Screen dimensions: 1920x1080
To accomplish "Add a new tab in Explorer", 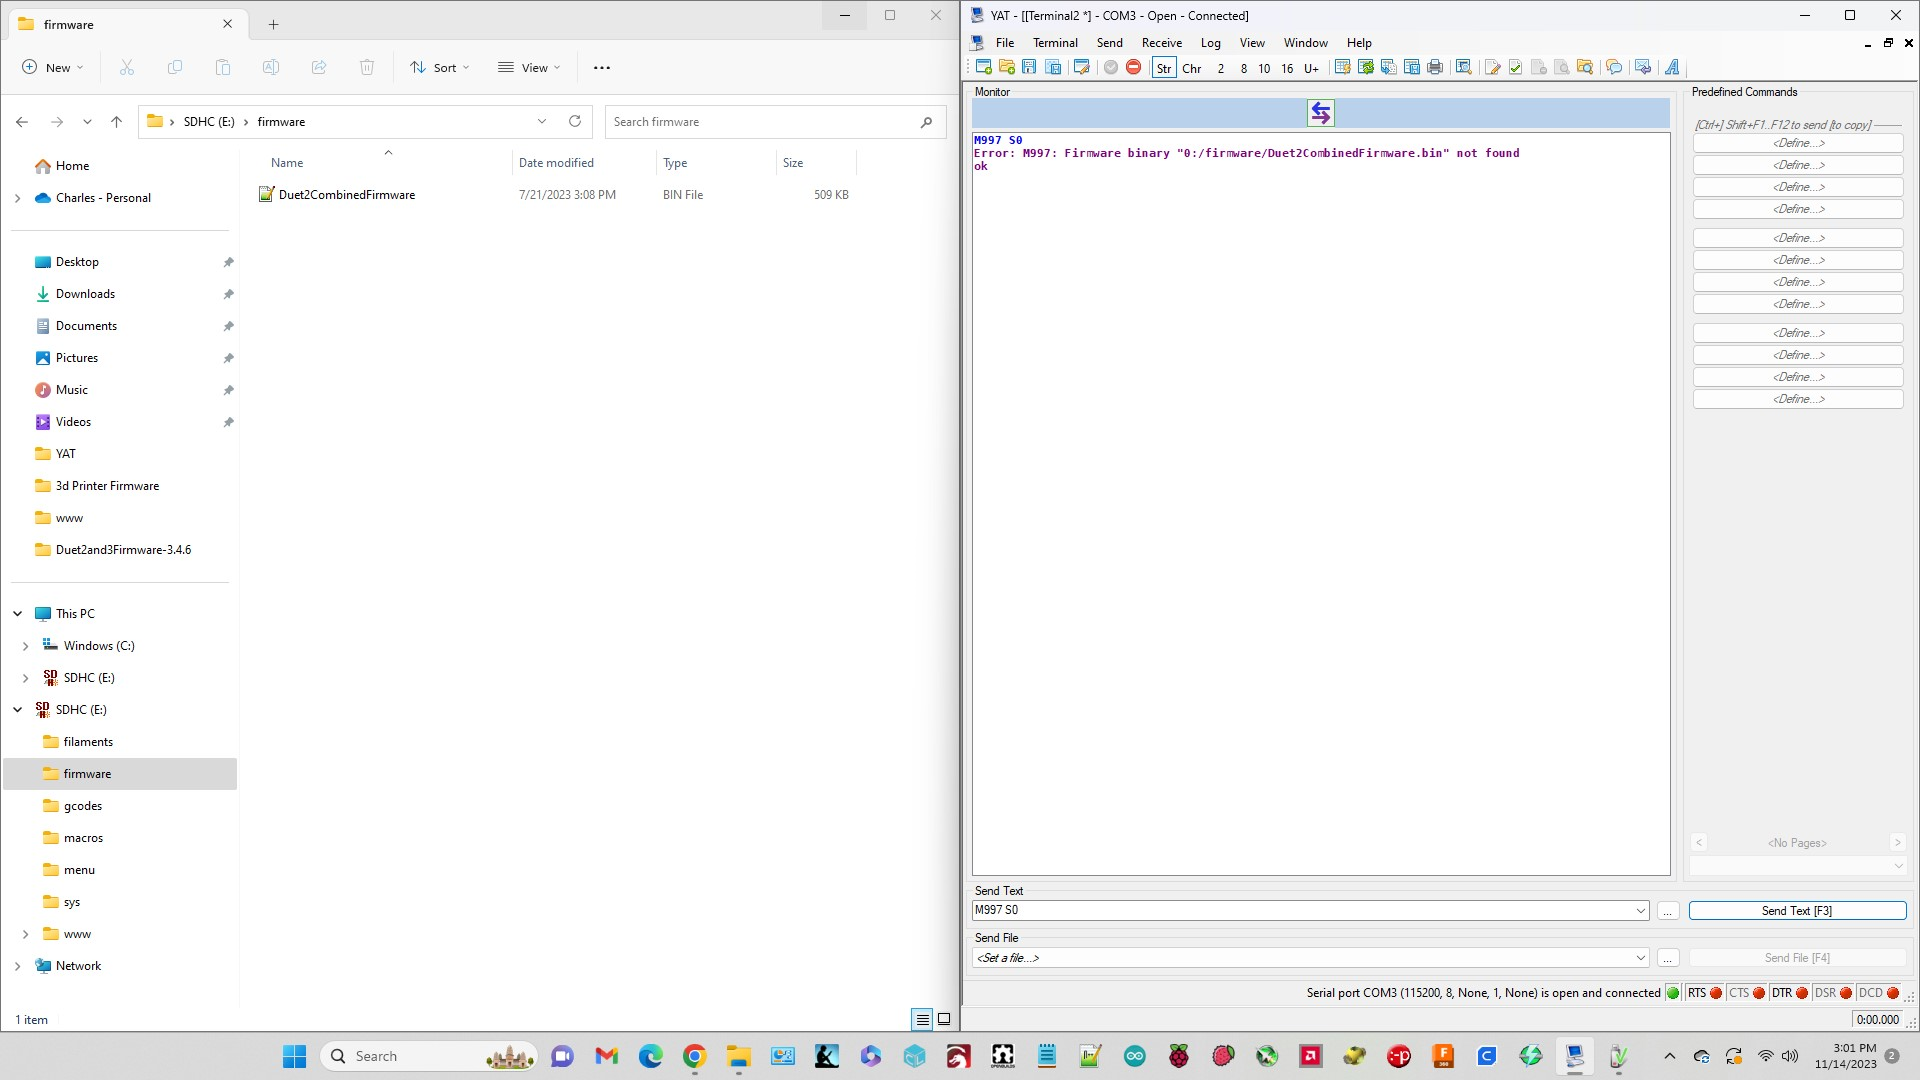I will click(273, 24).
